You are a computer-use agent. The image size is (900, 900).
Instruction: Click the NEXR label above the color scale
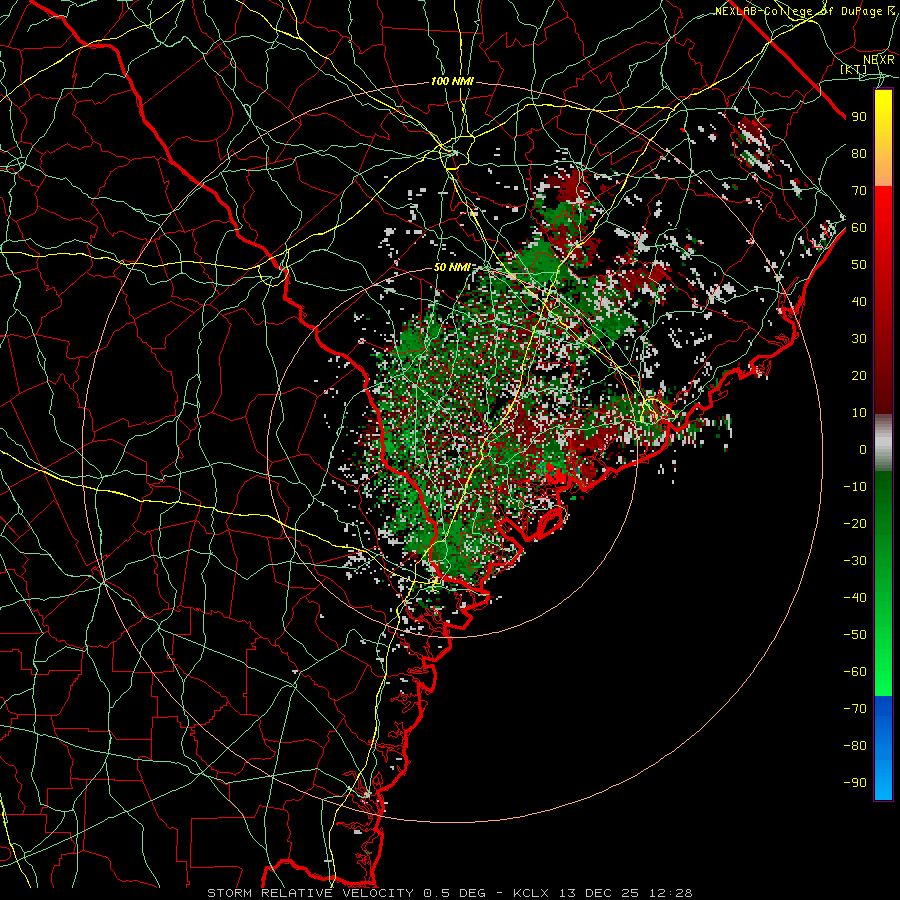click(x=878, y=59)
